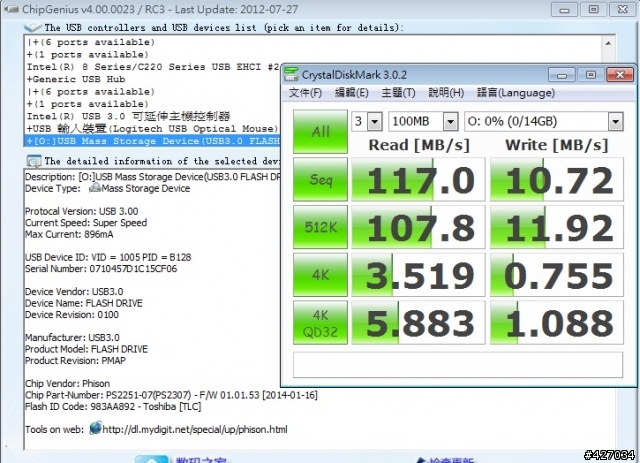Click the Flash ID Code 983AA892 line
Image resolution: width=640 pixels, height=463 pixels.
coord(113,406)
